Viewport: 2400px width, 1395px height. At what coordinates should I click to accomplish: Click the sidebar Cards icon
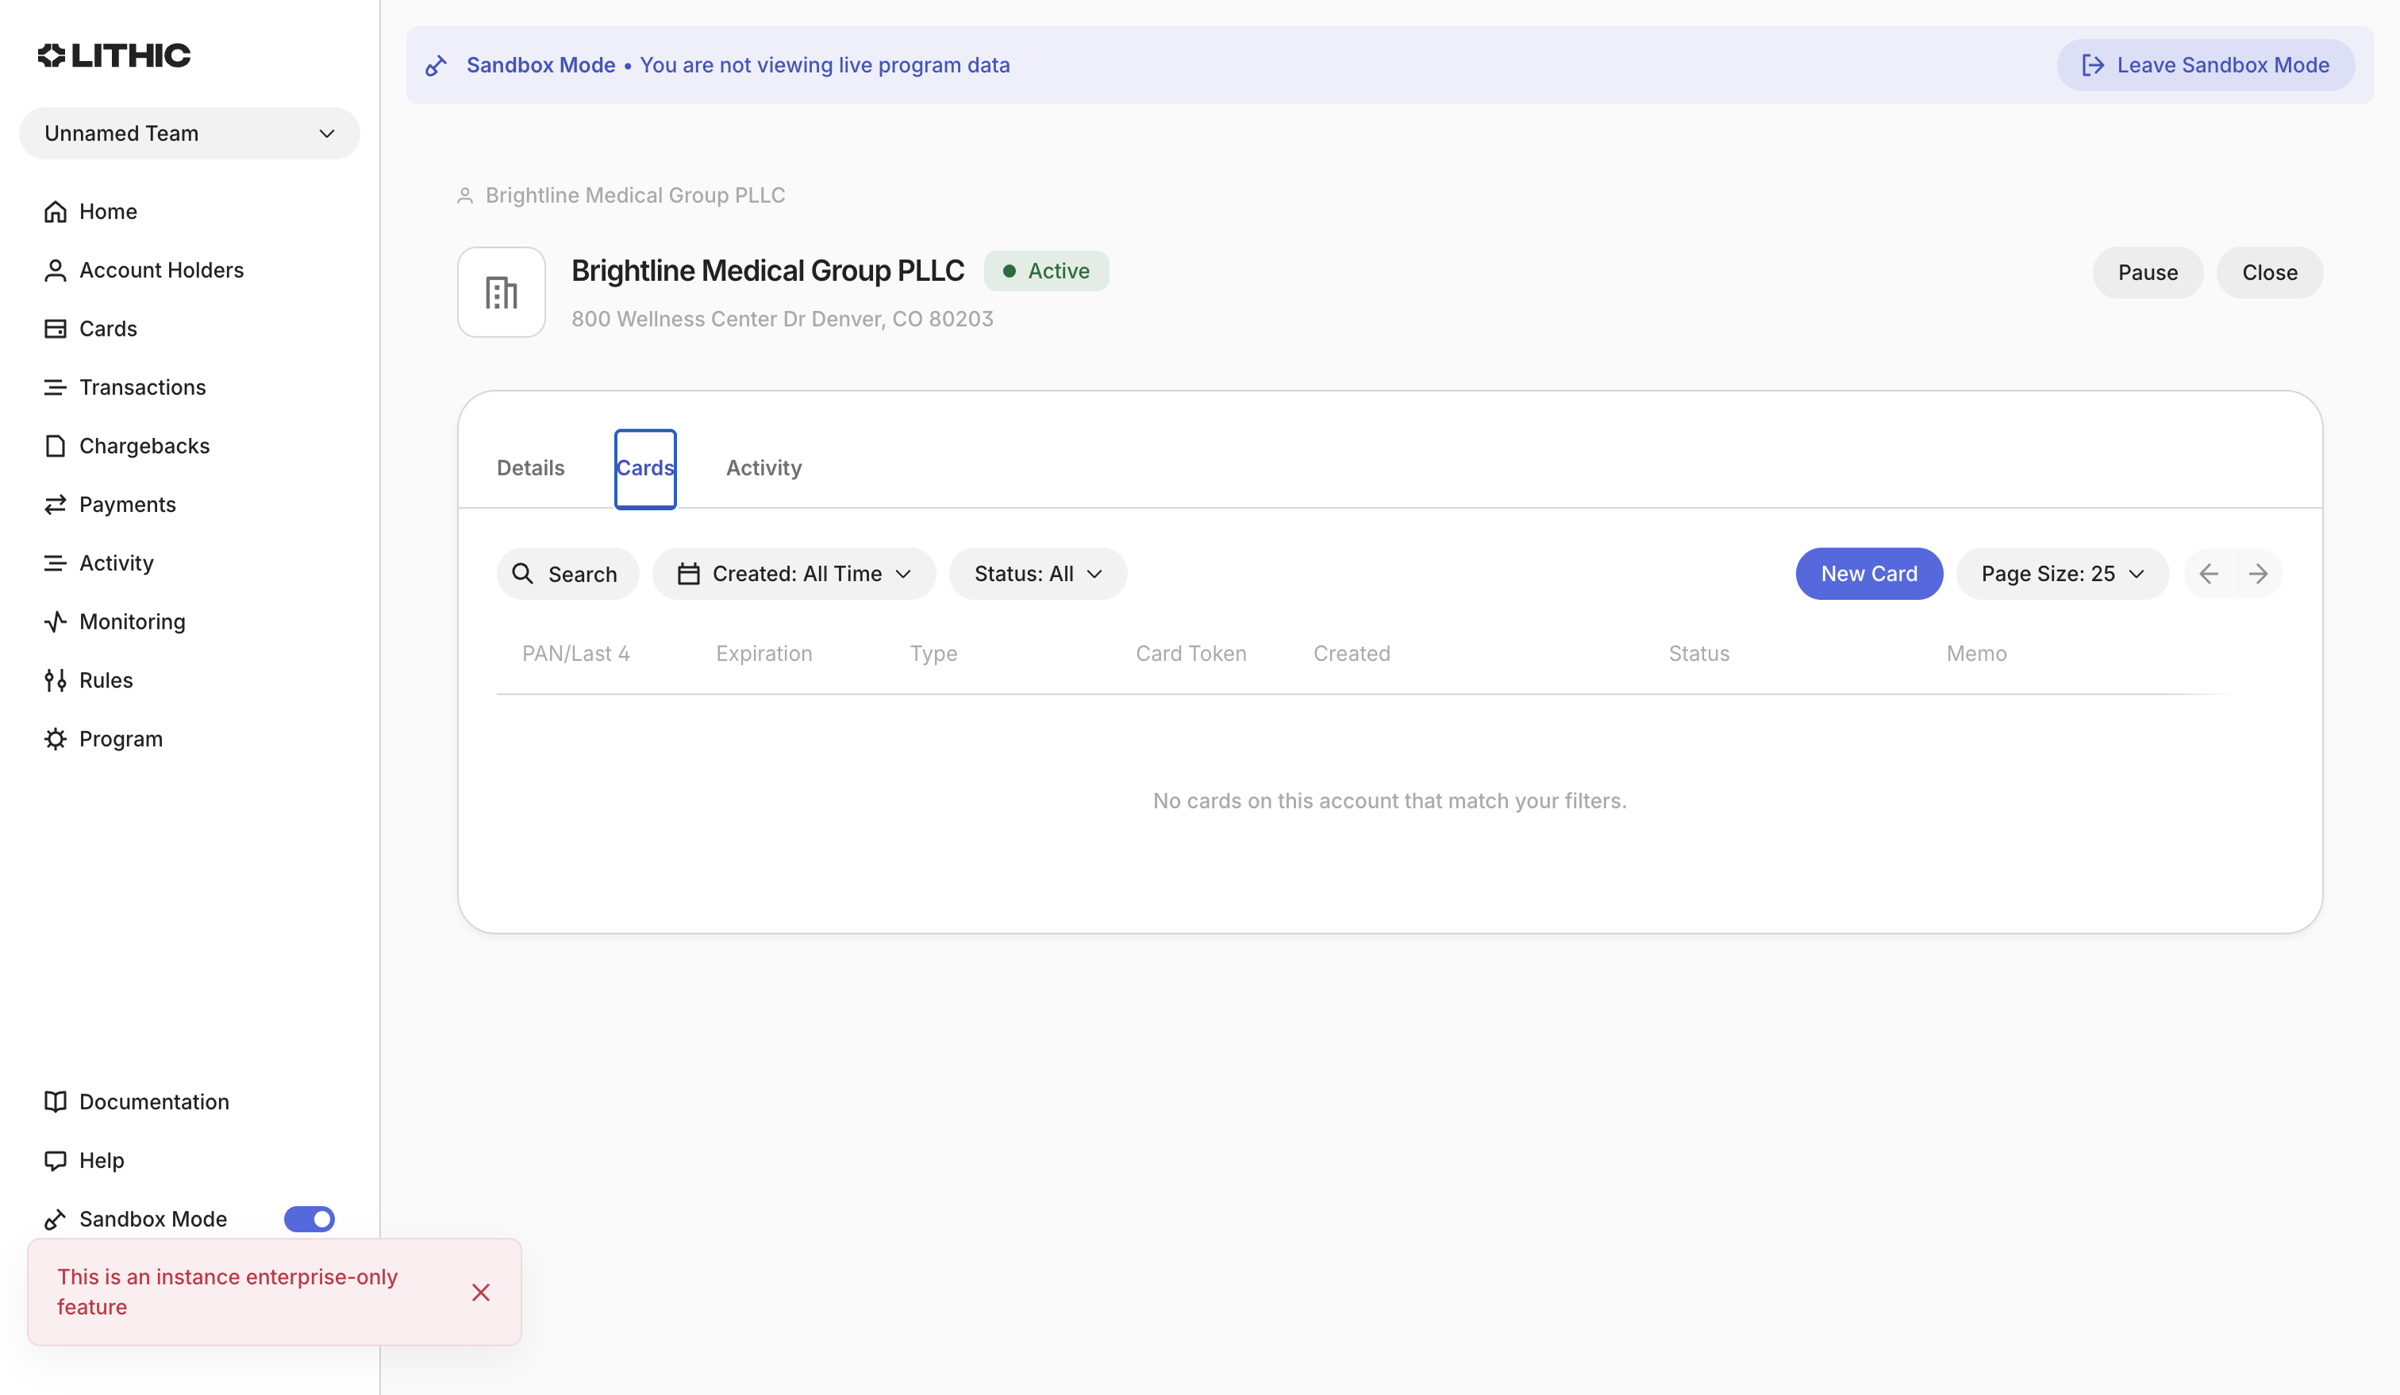[55, 328]
